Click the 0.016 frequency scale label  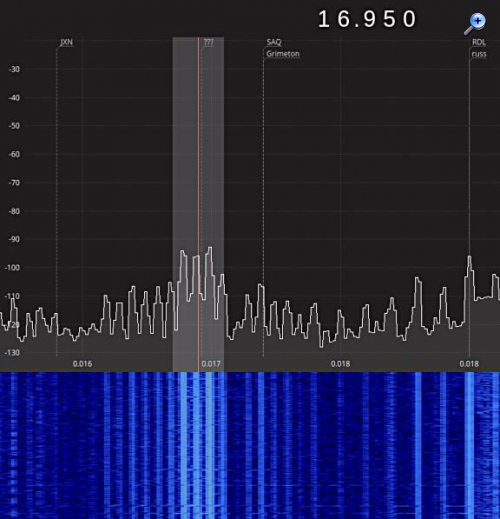tap(82, 364)
